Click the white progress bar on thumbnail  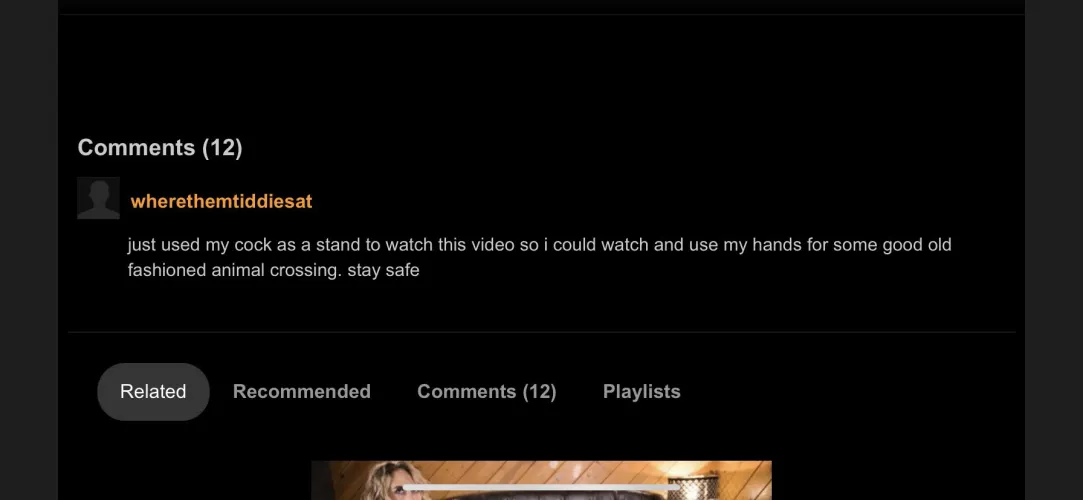(x=541, y=488)
